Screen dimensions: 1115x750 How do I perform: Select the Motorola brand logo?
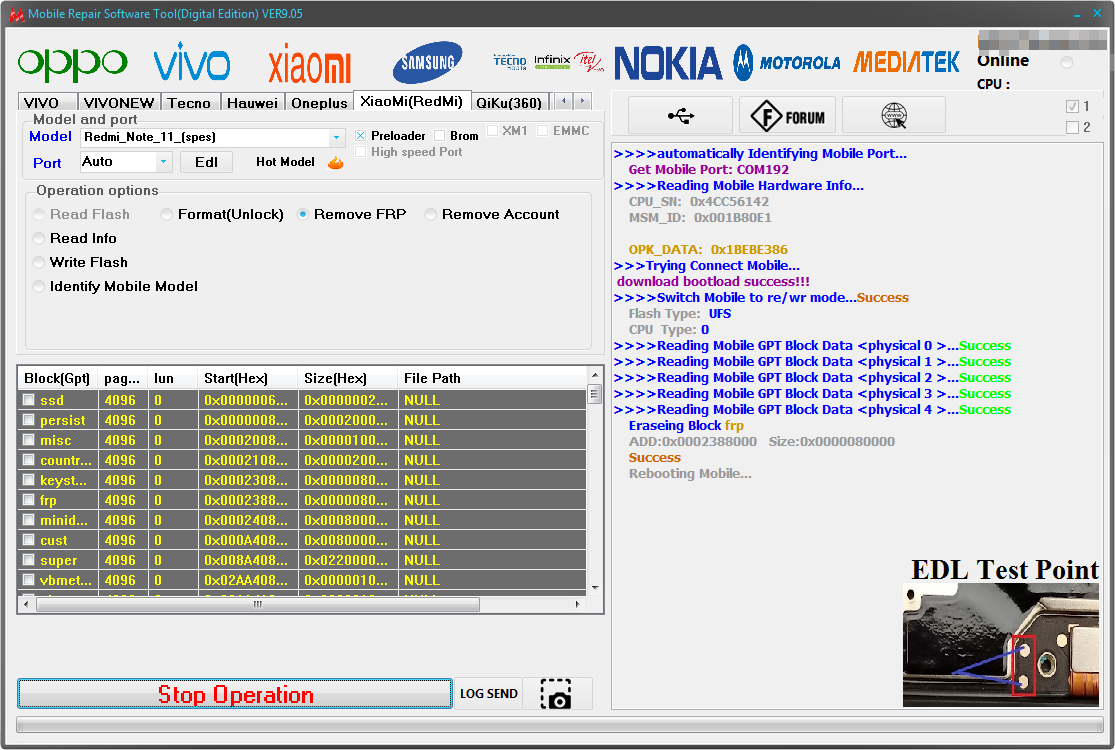pos(786,63)
